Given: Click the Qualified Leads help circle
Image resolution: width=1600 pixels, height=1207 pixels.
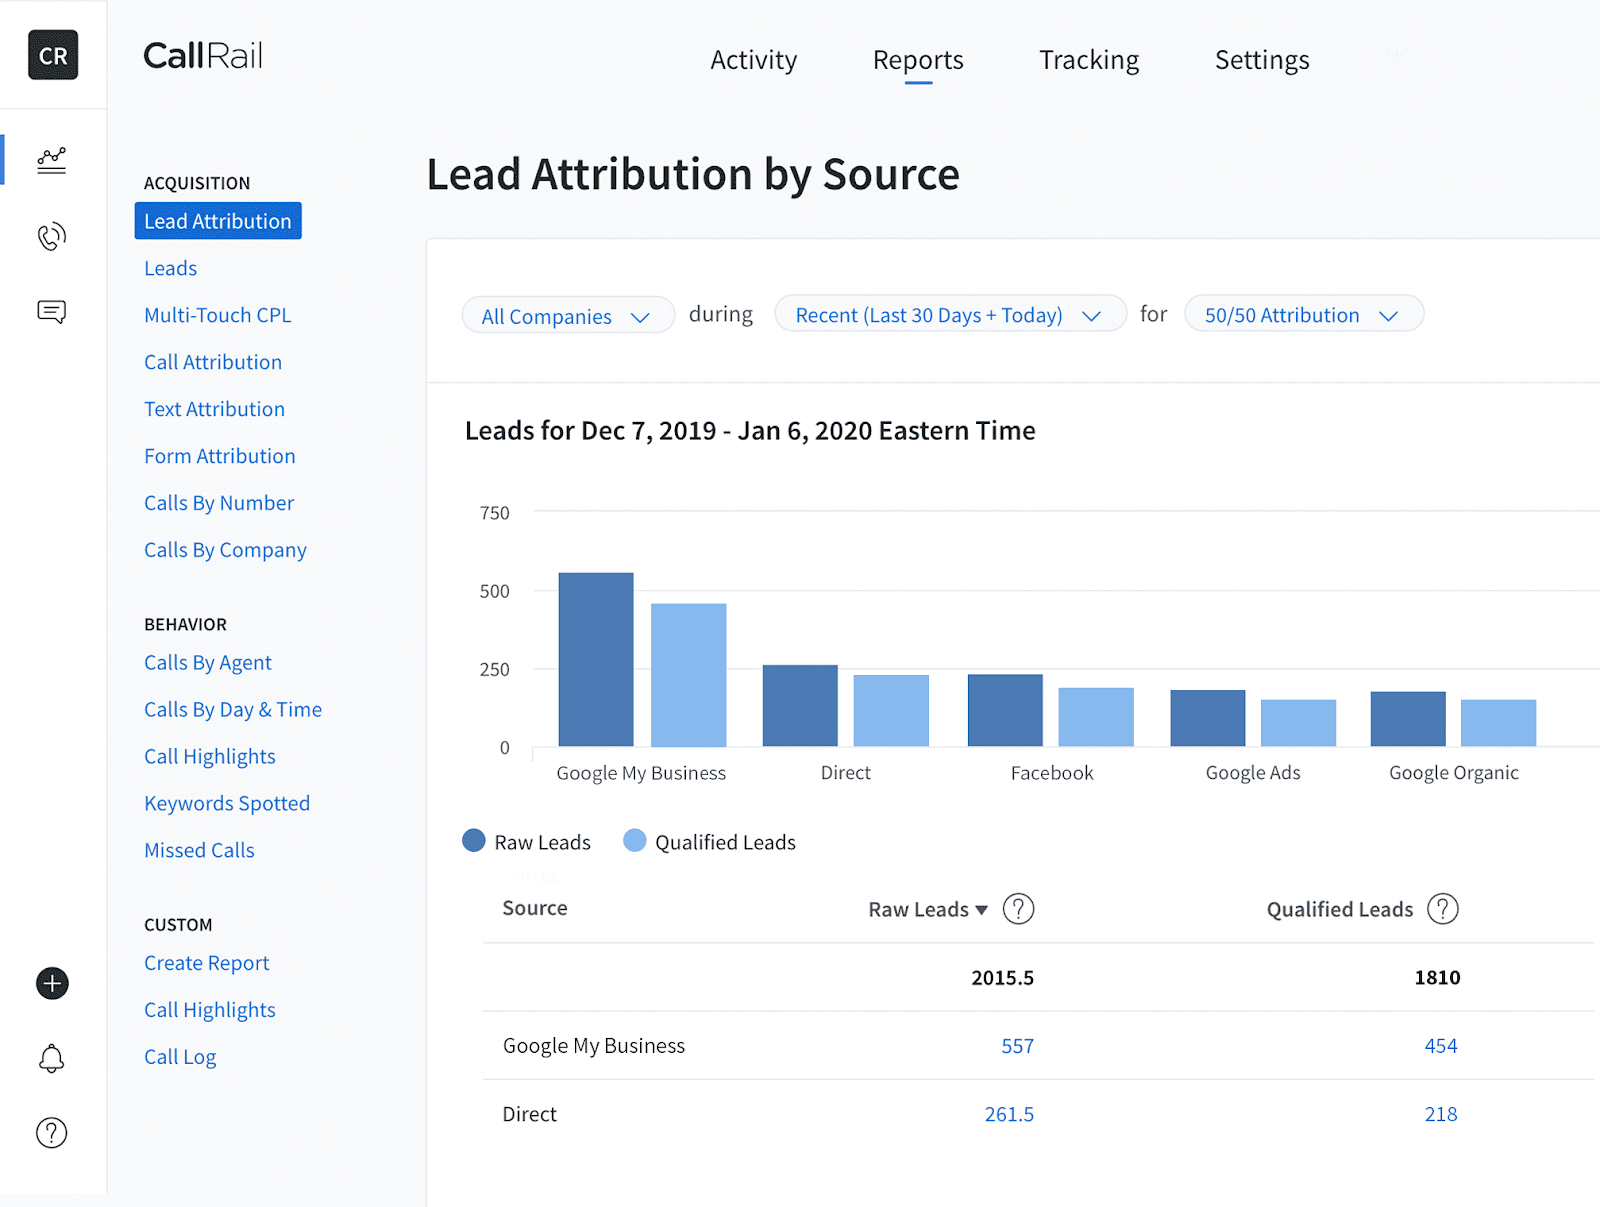Looking at the screenshot, I should pos(1443,909).
